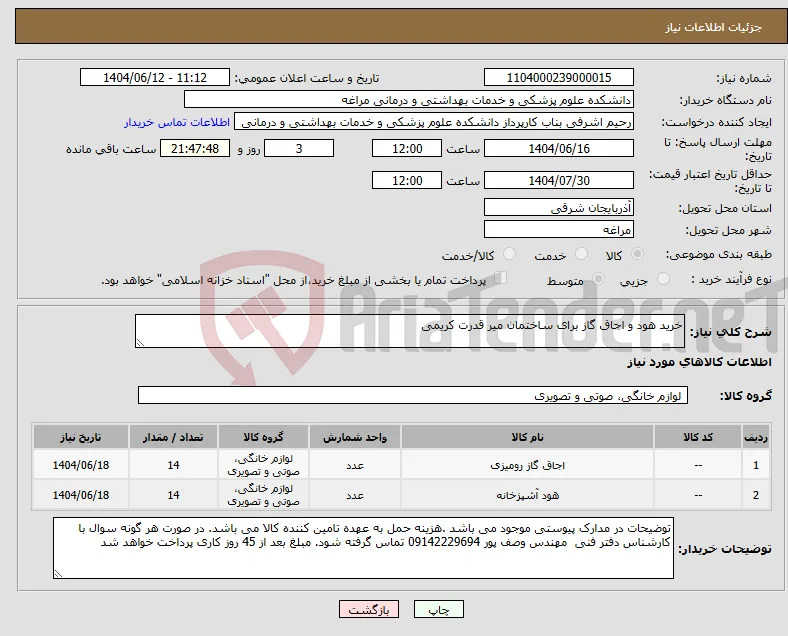
Task: Click the description area resize grip
Action: (140, 343)
